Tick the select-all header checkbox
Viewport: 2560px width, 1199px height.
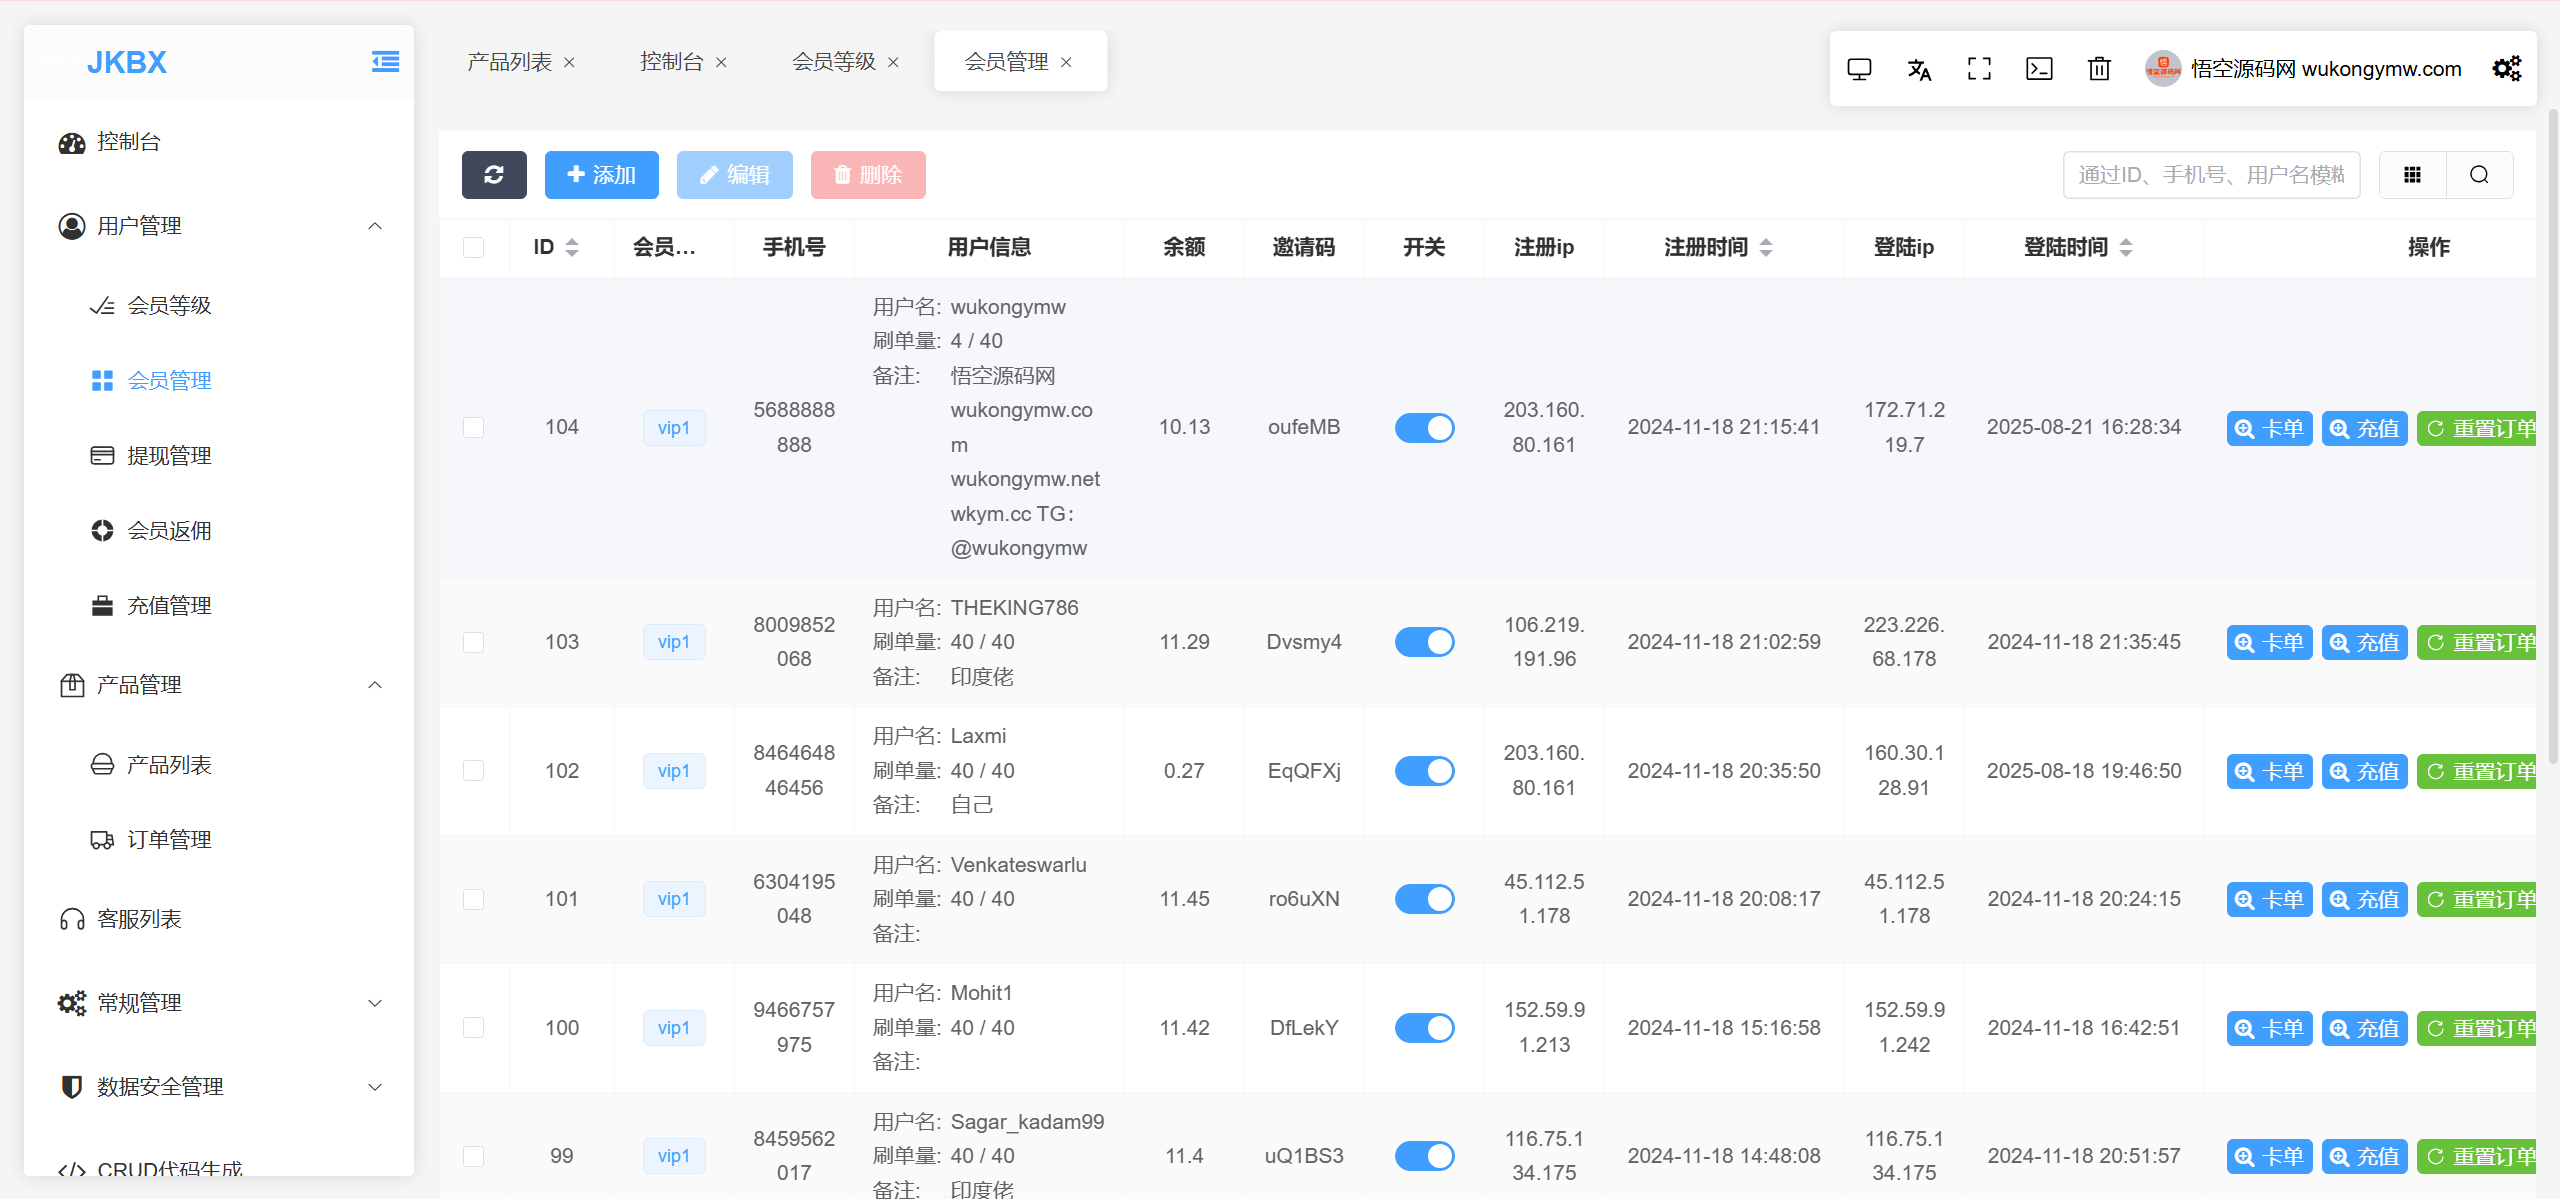click(474, 247)
